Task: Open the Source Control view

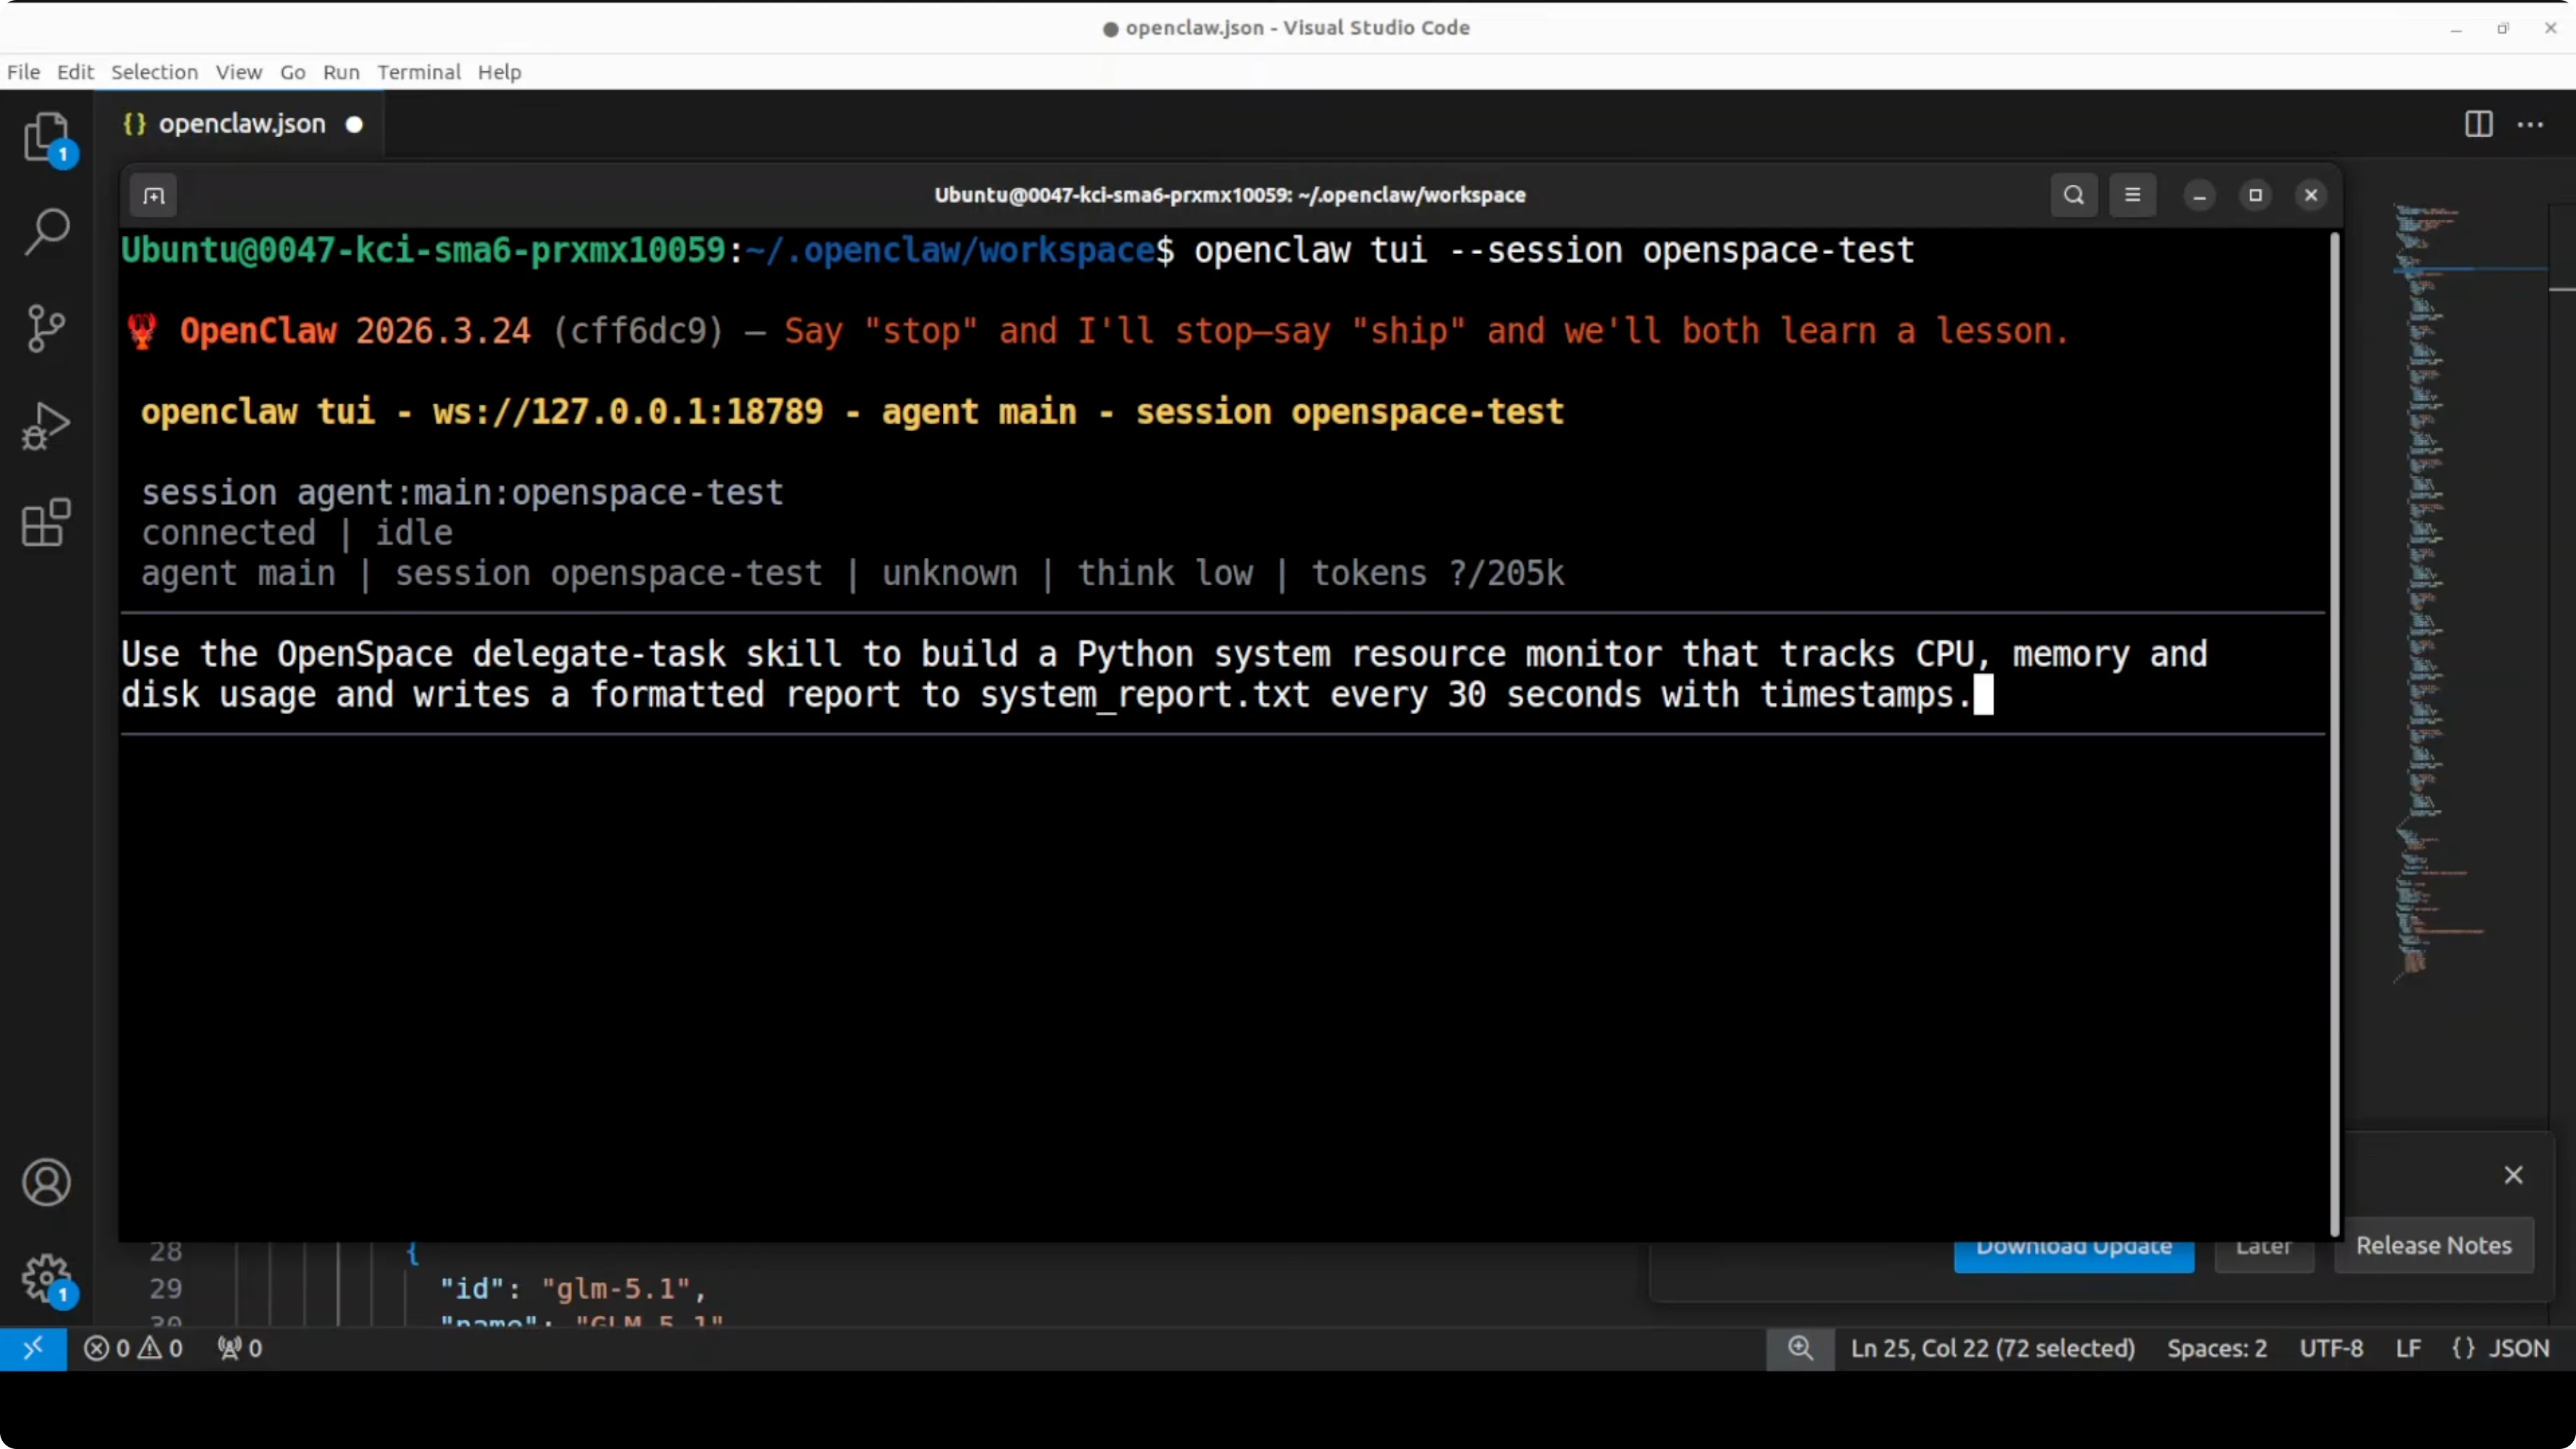Action: (x=46, y=328)
